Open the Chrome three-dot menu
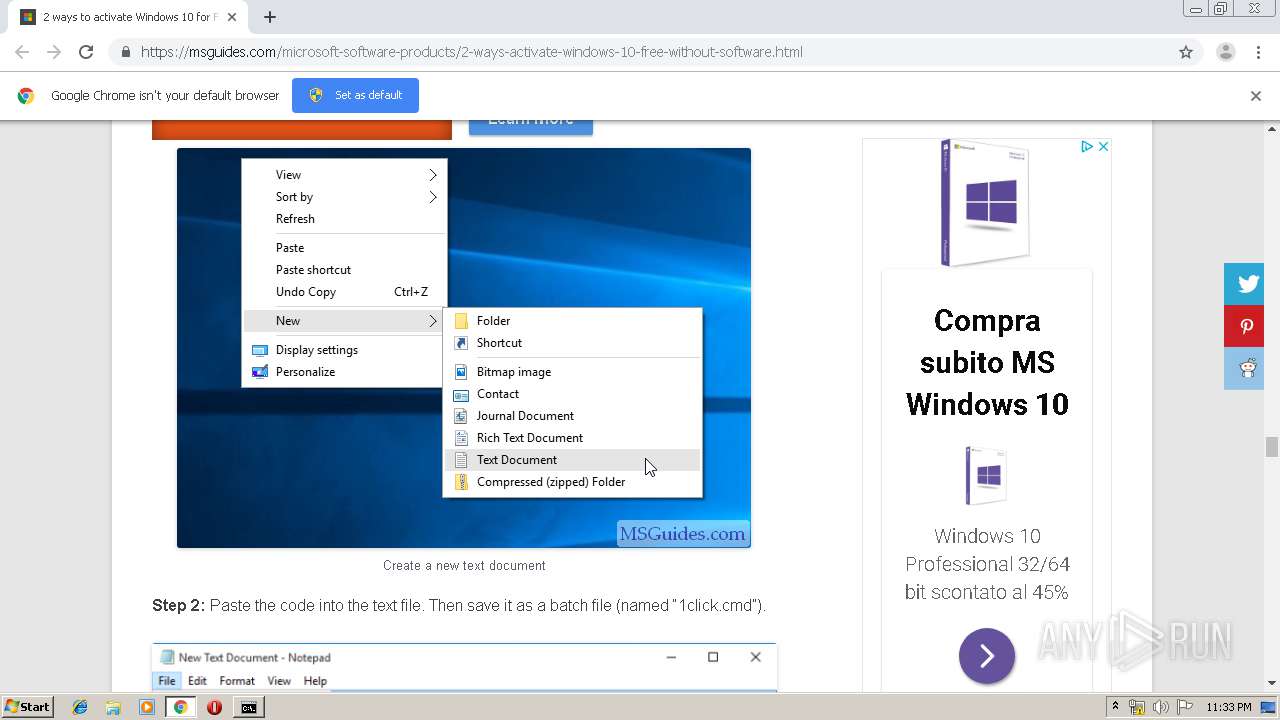 [x=1258, y=52]
